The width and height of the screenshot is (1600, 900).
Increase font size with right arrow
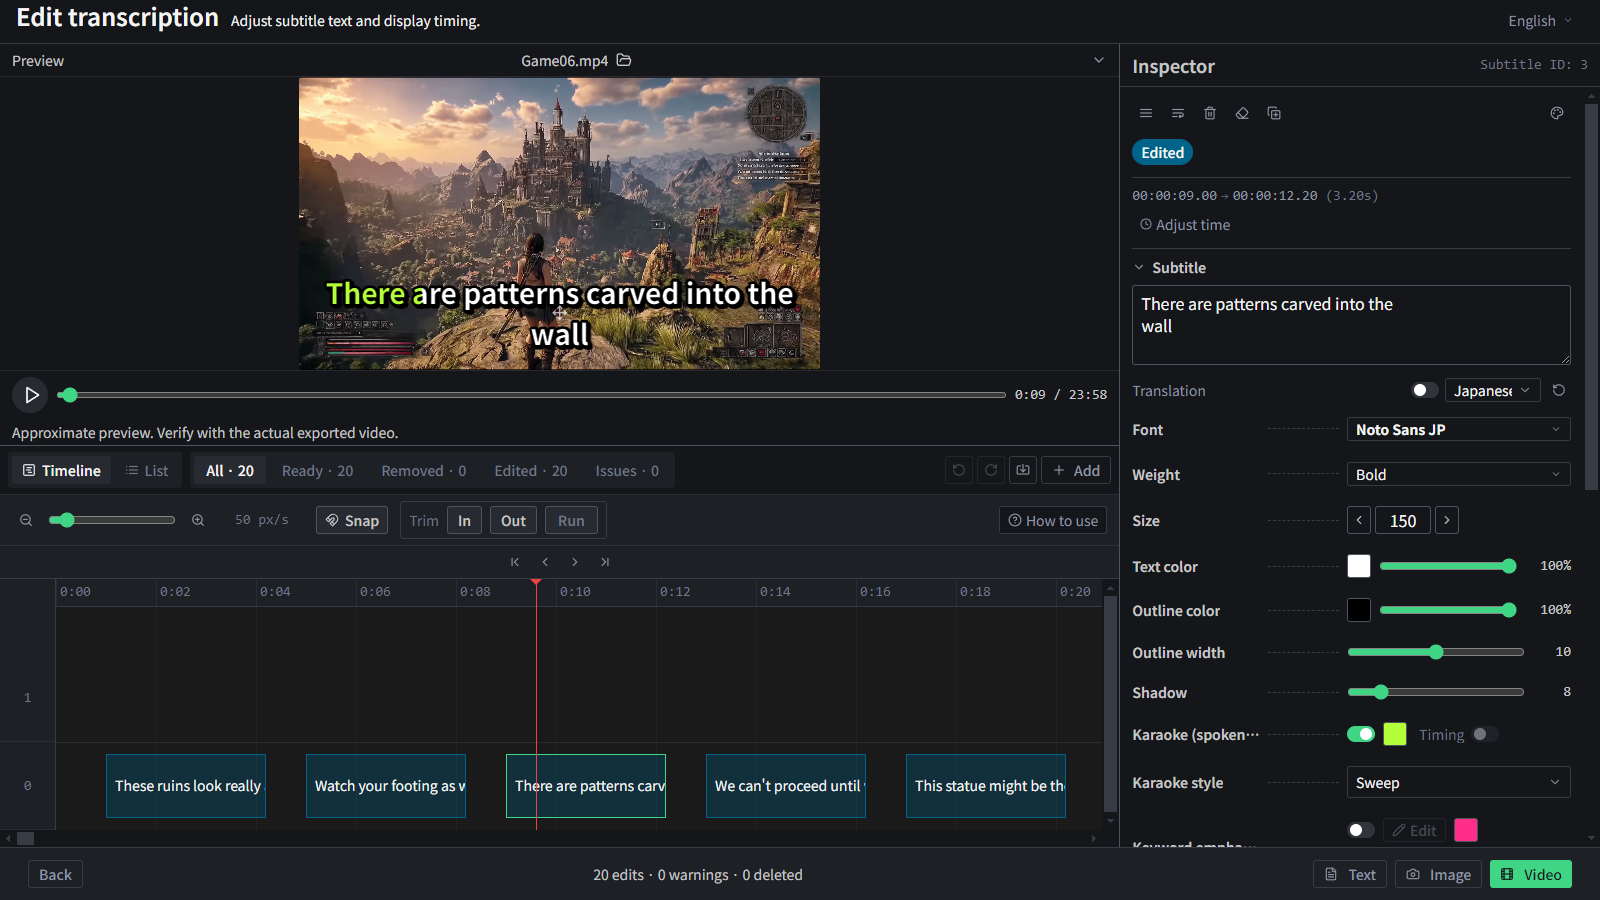1447,520
